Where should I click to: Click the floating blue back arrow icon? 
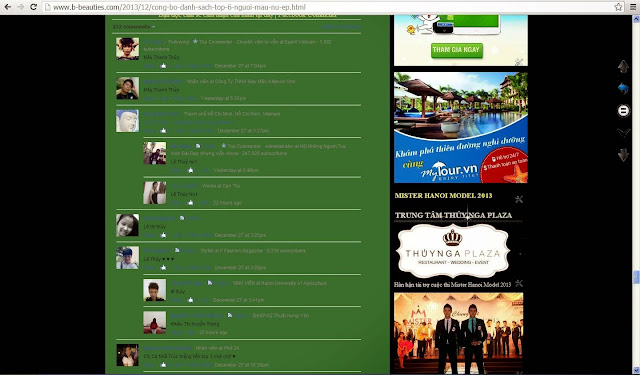coord(623,88)
